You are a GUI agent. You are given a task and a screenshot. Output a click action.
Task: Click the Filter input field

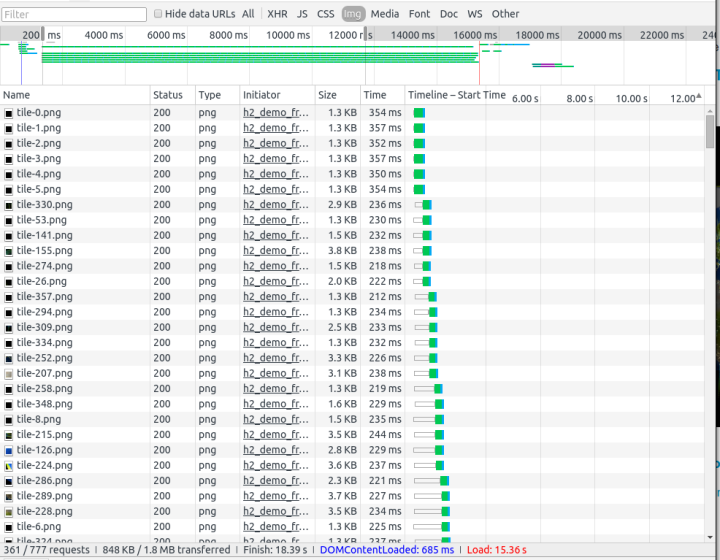tap(74, 14)
